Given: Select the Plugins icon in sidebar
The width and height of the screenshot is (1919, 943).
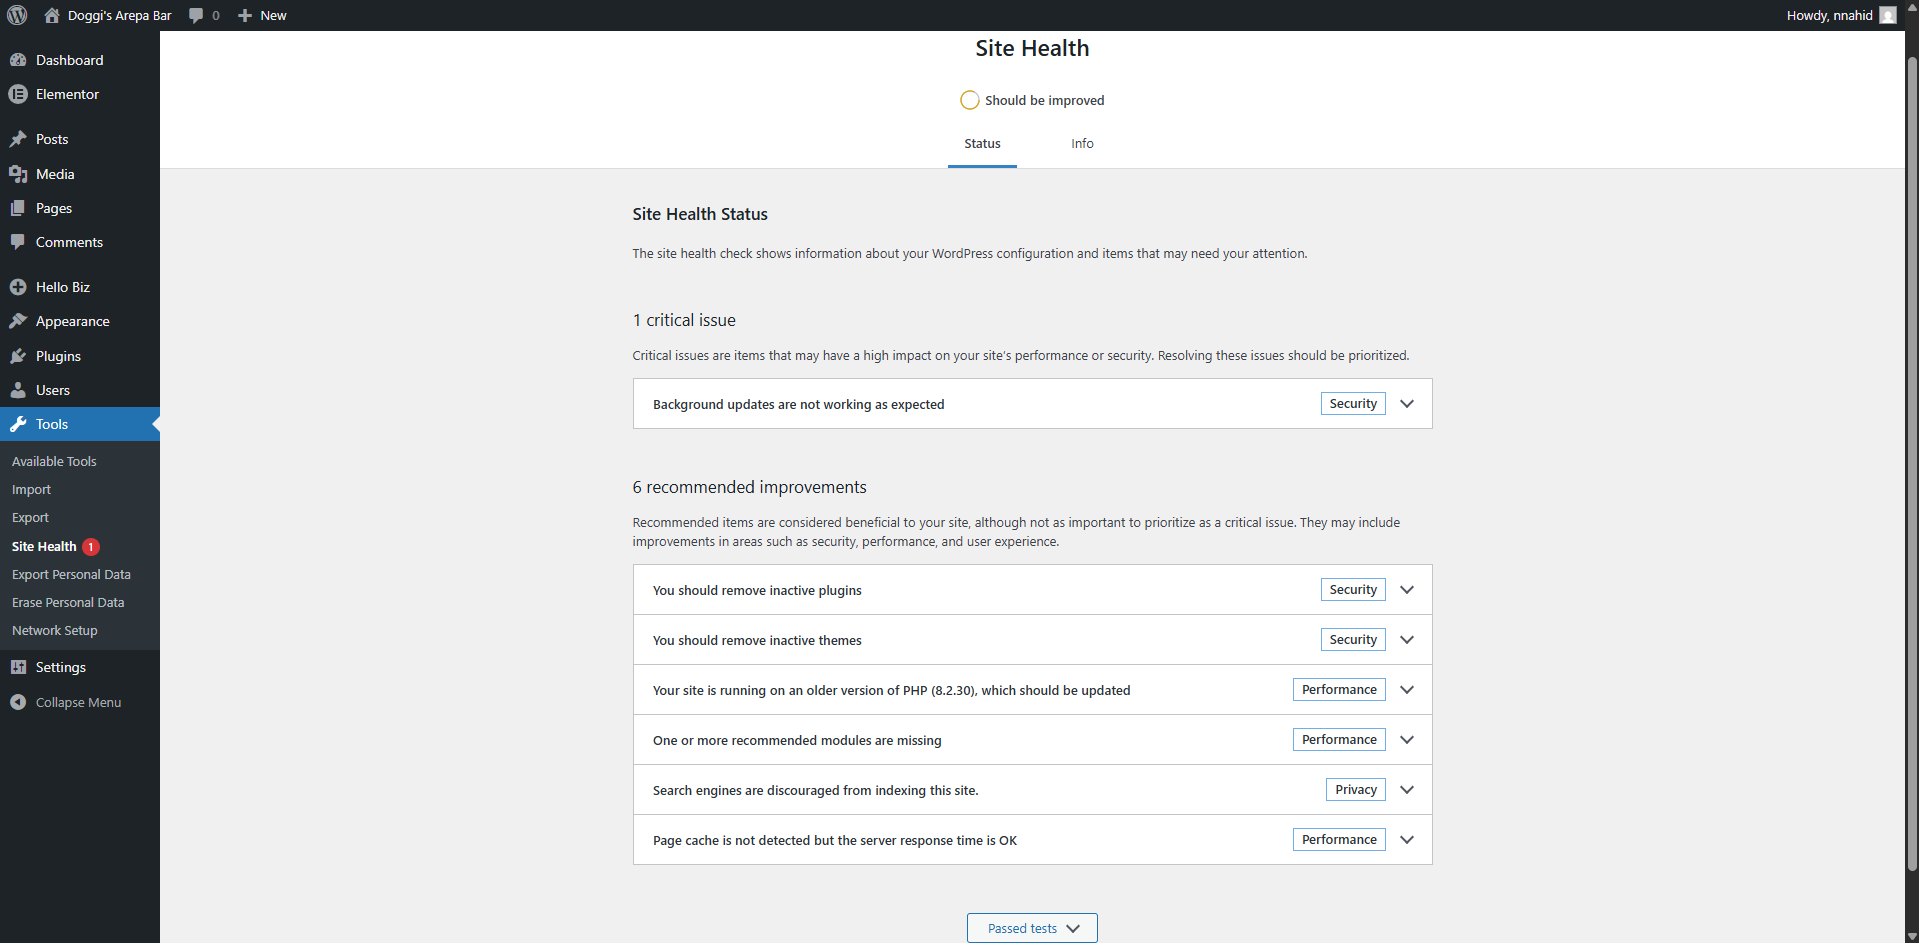Looking at the screenshot, I should [20, 356].
